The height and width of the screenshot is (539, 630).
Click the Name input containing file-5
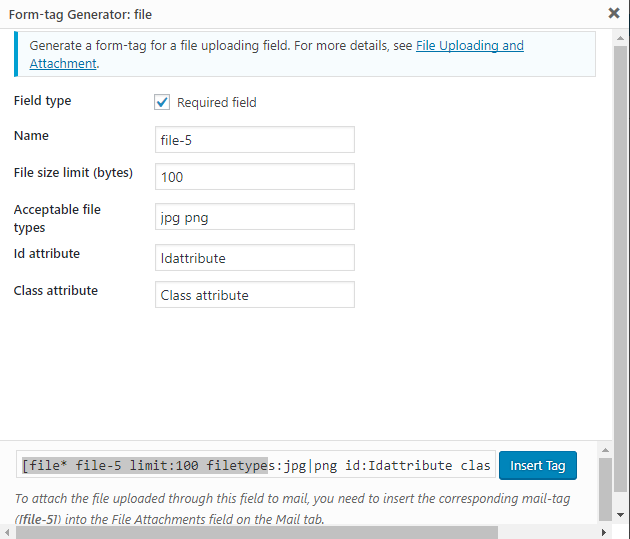pos(255,140)
